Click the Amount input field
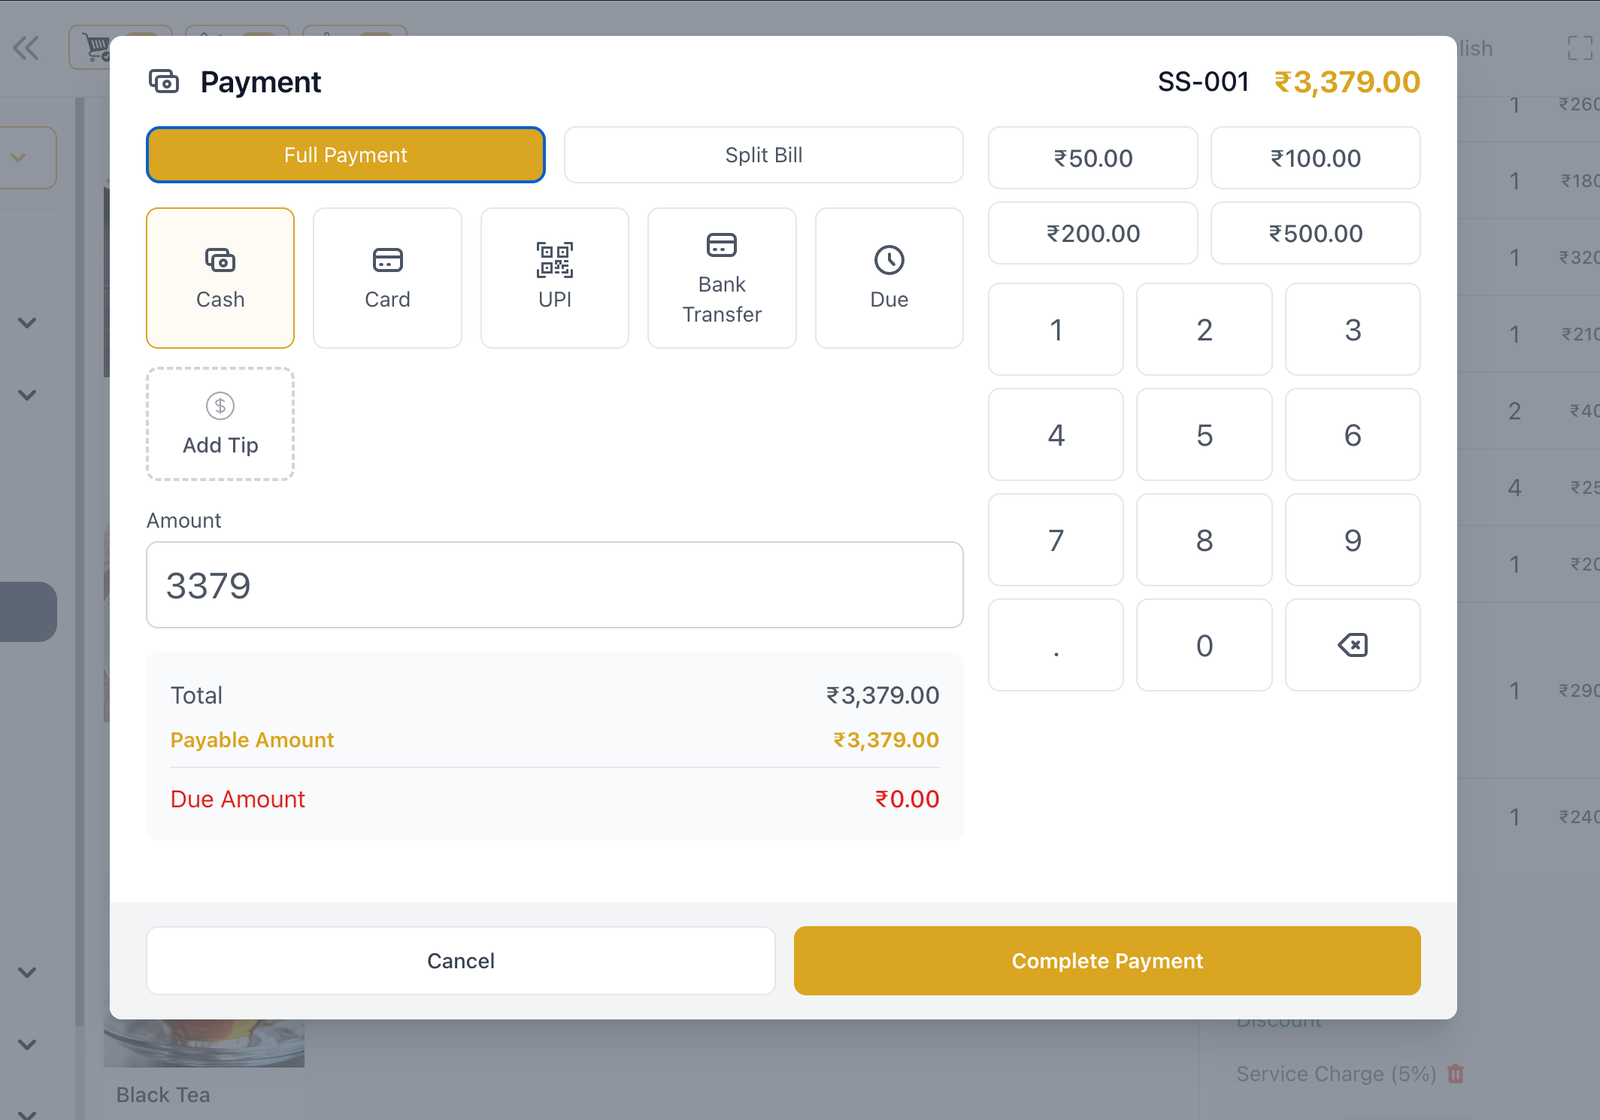This screenshot has height=1120, width=1600. 554,585
